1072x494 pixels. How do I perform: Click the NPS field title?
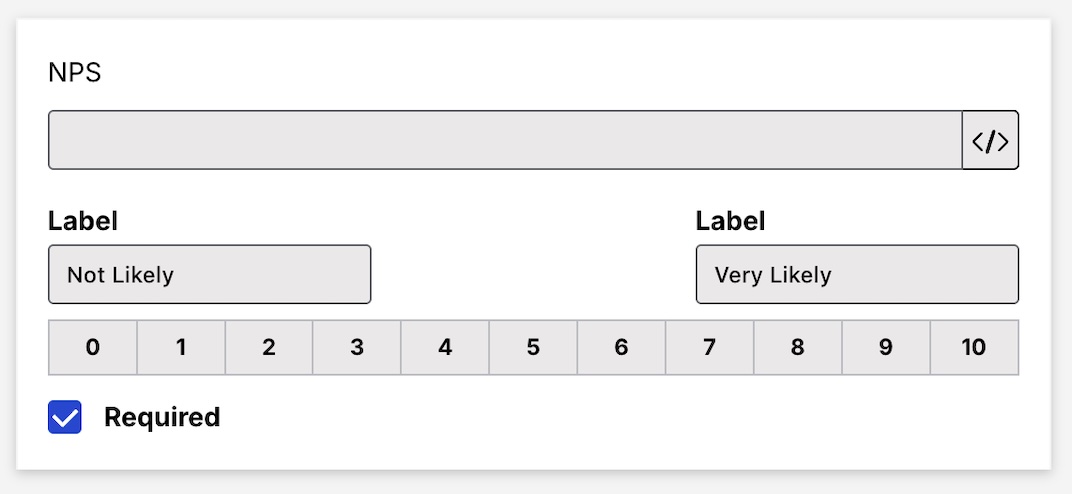[75, 73]
